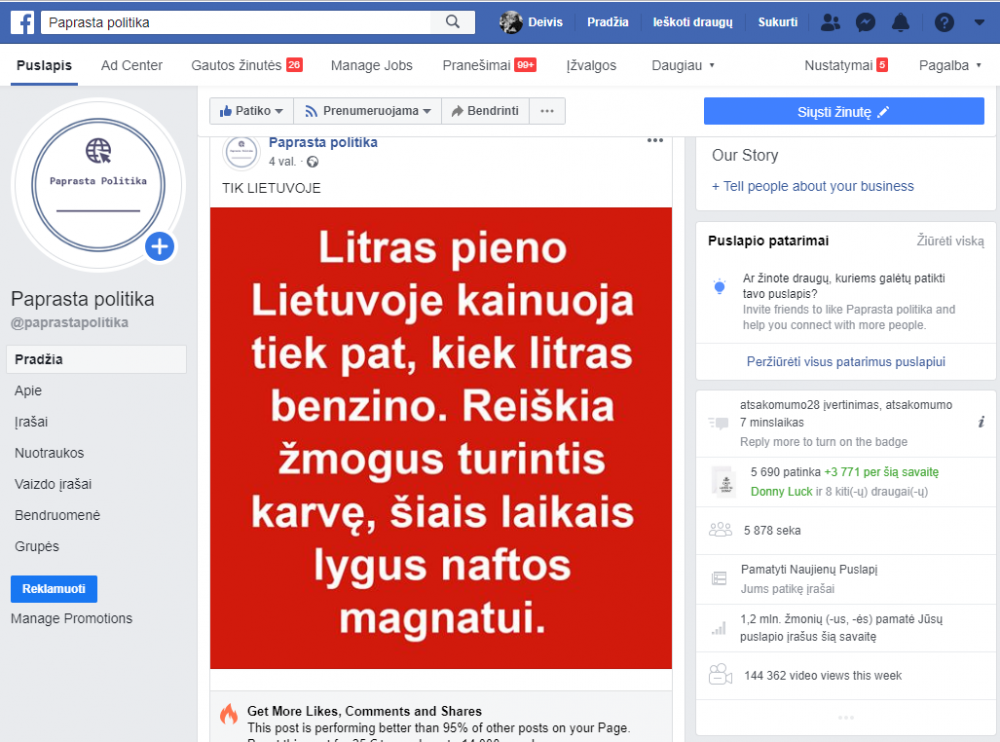Select Įrašai in left sidebar
1000x742 pixels.
coord(31,422)
